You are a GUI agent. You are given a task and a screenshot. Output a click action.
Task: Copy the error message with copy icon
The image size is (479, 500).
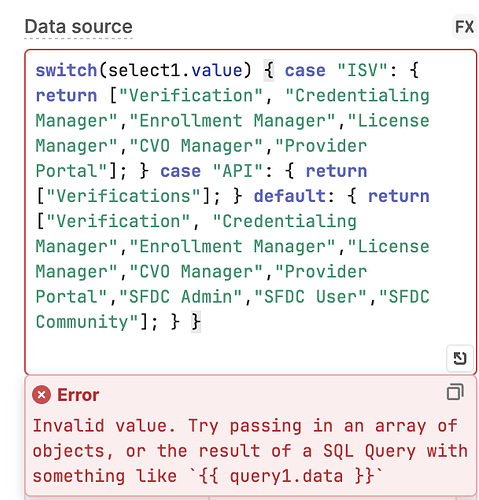455,392
